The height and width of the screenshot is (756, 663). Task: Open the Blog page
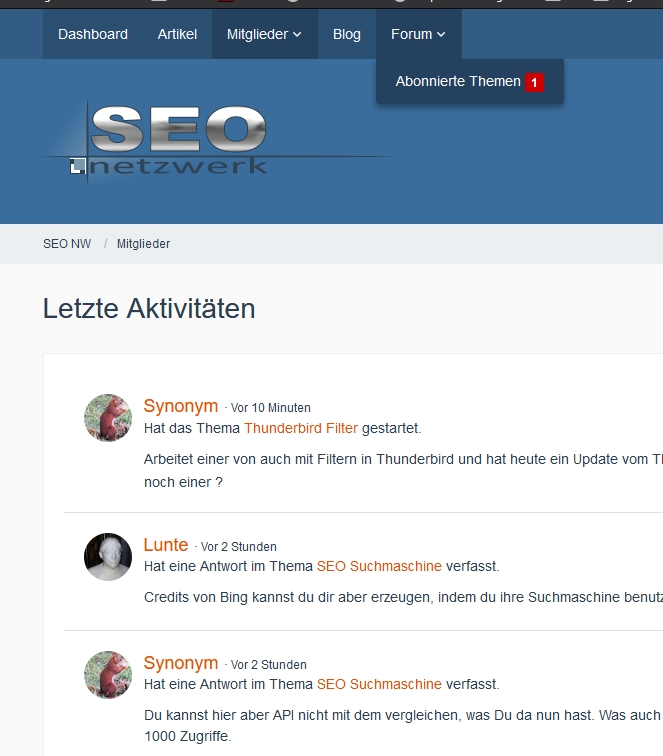coord(347,34)
